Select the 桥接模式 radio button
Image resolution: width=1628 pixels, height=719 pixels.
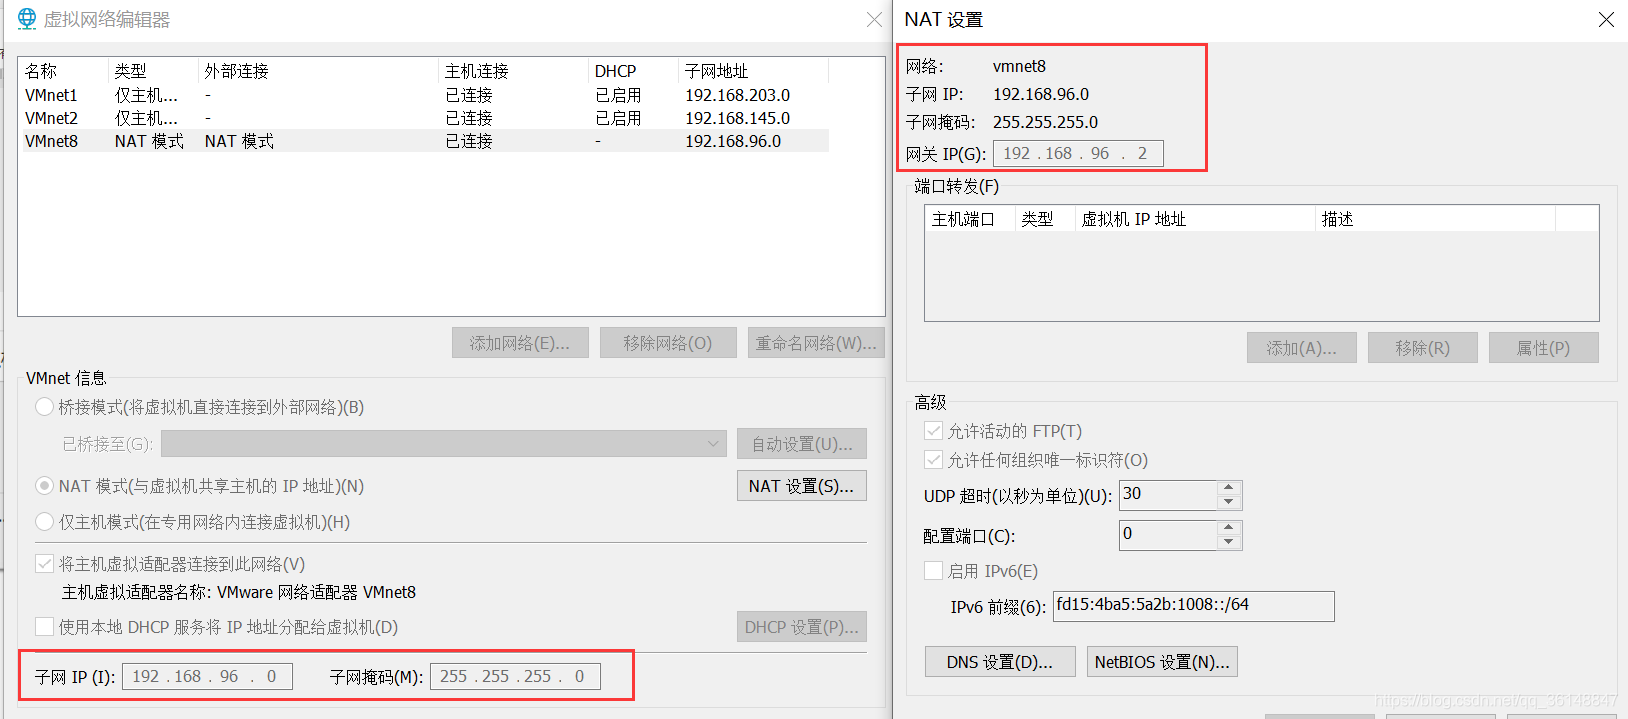coord(44,407)
